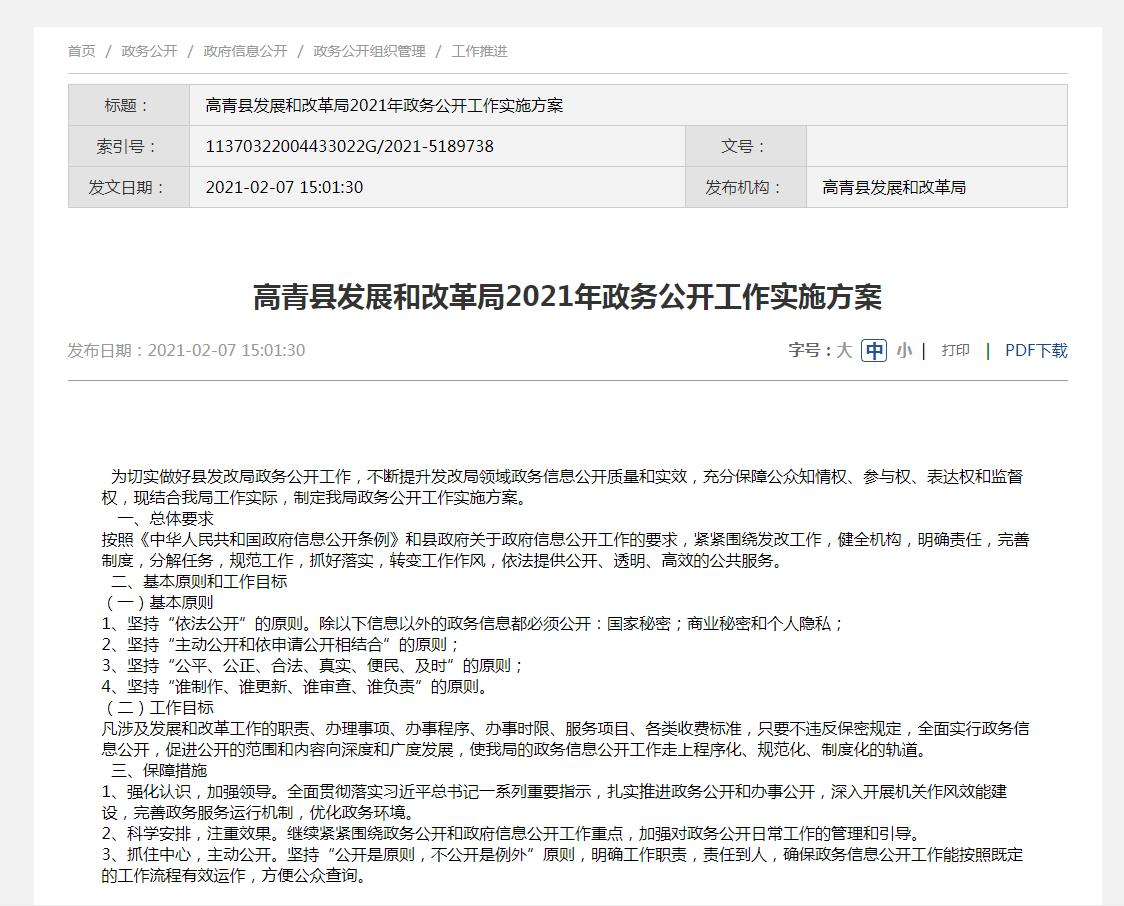
Task: Select 工作推进 breadcrumb item
Action: point(479,51)
